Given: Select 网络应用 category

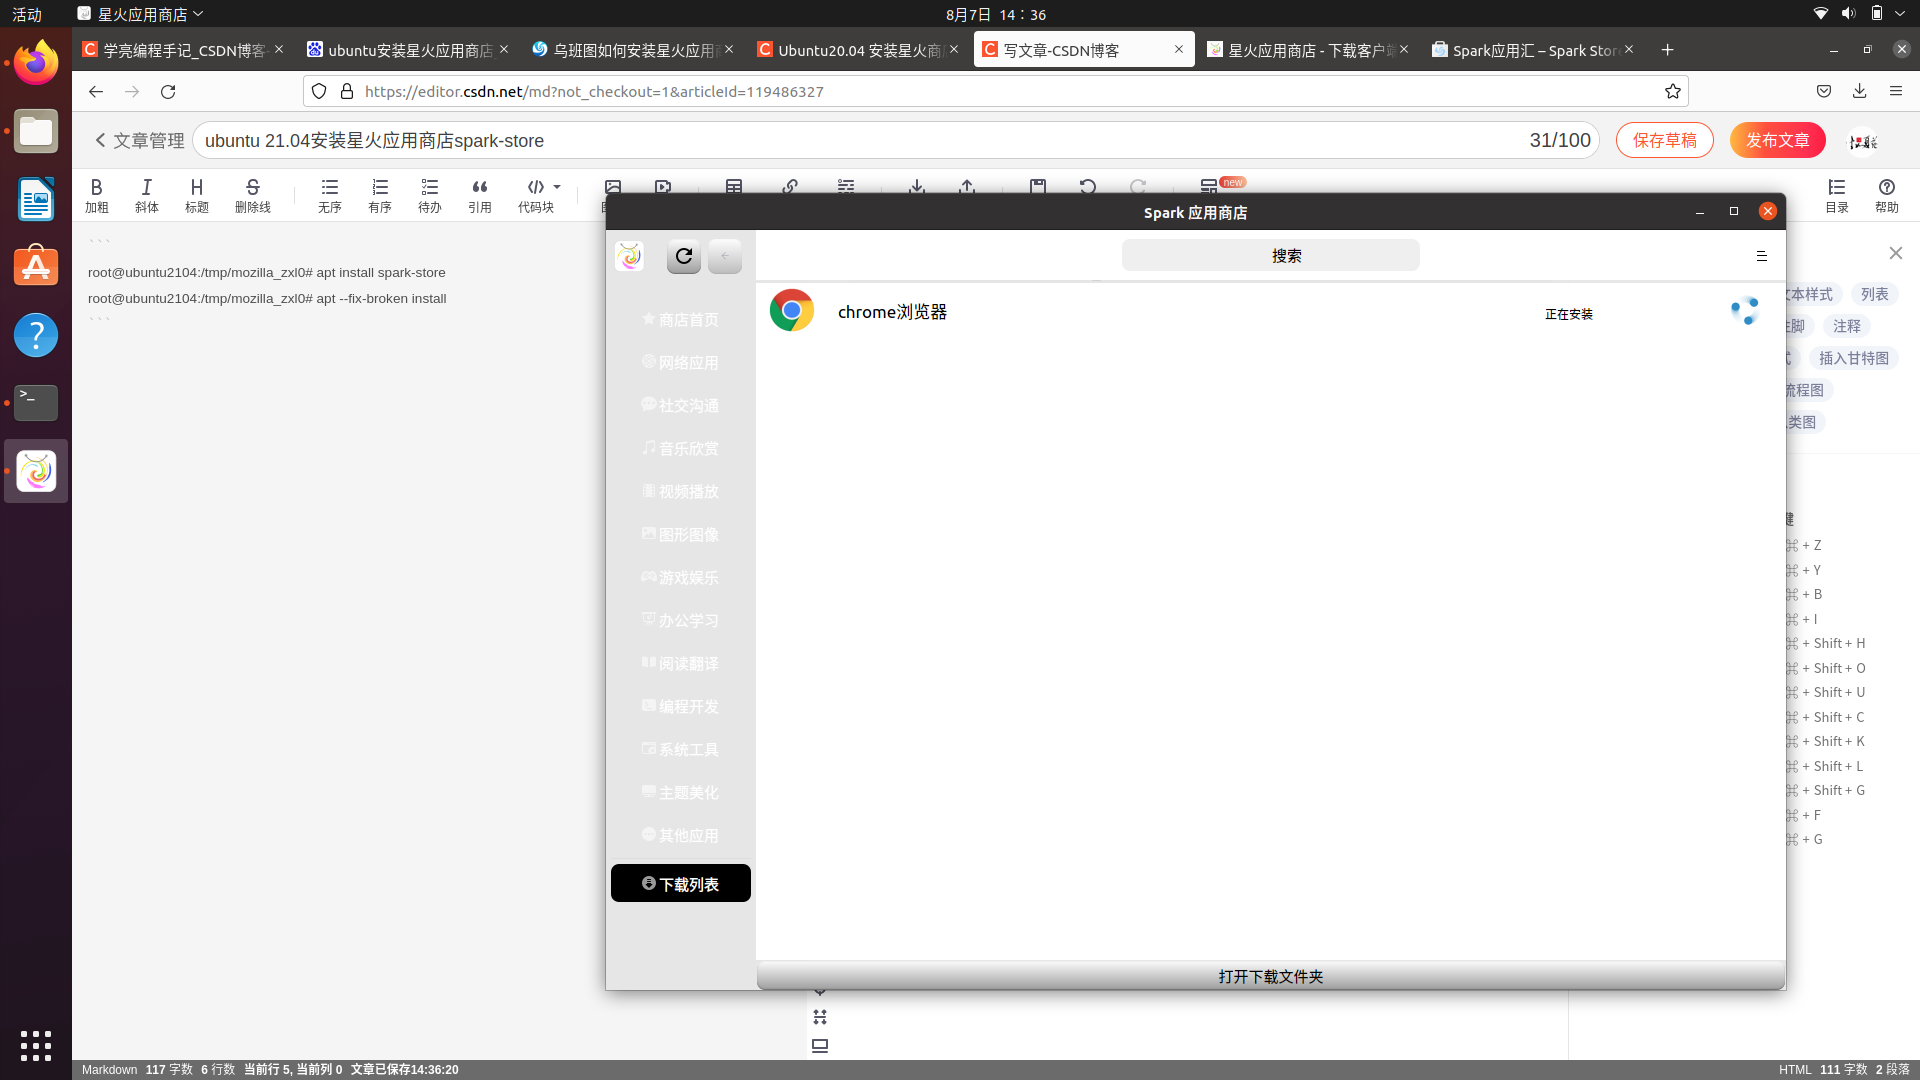Looking at the screenshot, I should [680, 363].
